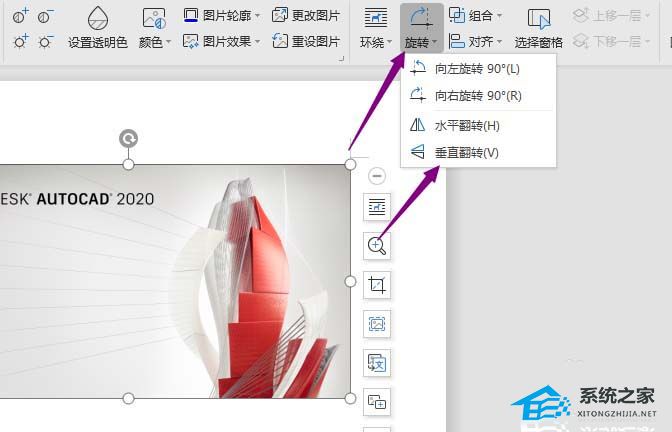Choose 垂直翻转(V) from the menu
Image resolution: width=672 pixels, height=432 pixels.
478,152
